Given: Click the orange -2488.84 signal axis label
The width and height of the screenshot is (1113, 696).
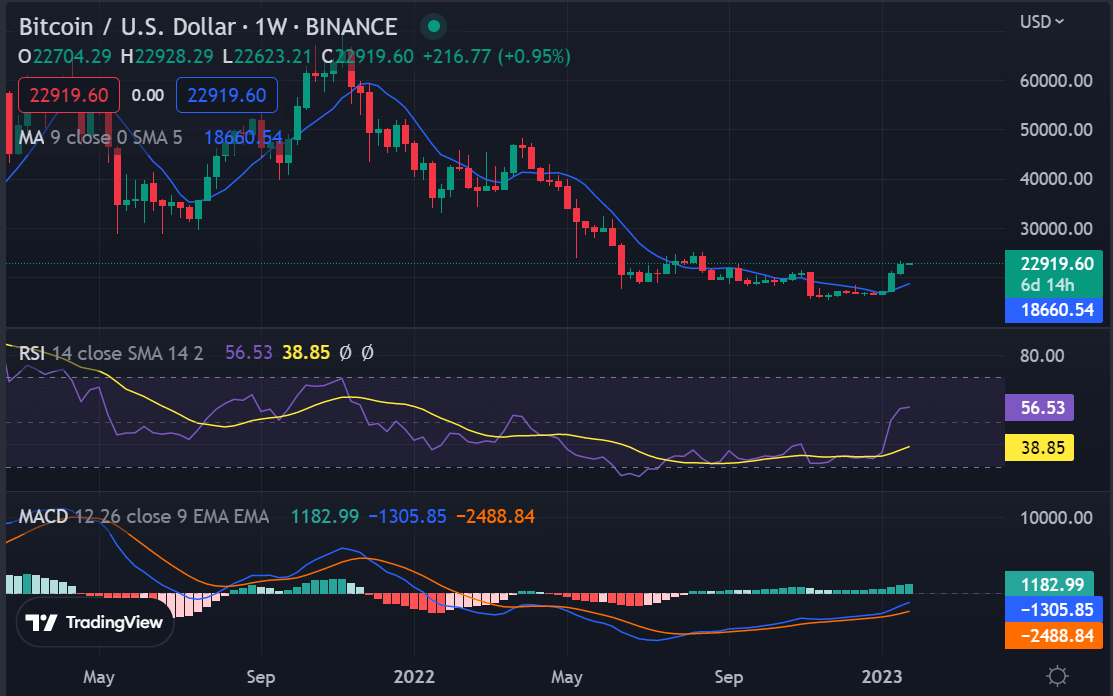Looking at the screenshot, I should pyautogui.click(x=1054, y=636).
